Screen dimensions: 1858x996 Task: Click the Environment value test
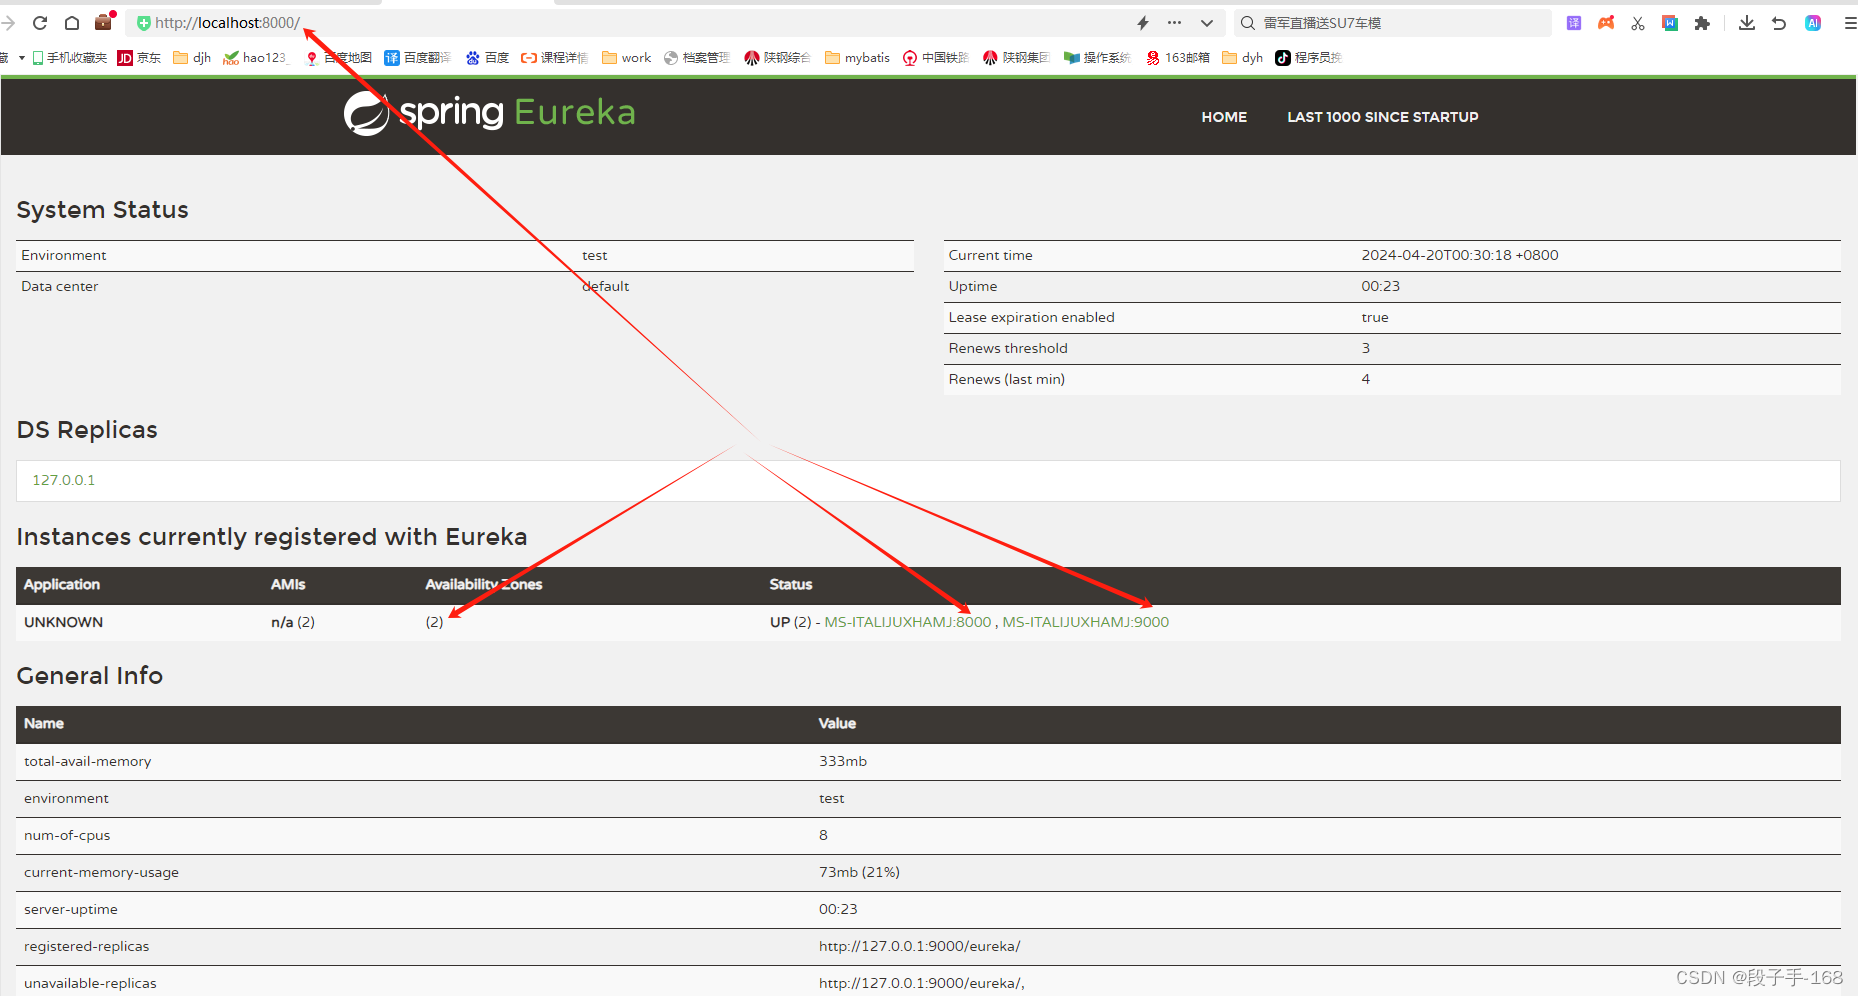[x=595, y=255]
